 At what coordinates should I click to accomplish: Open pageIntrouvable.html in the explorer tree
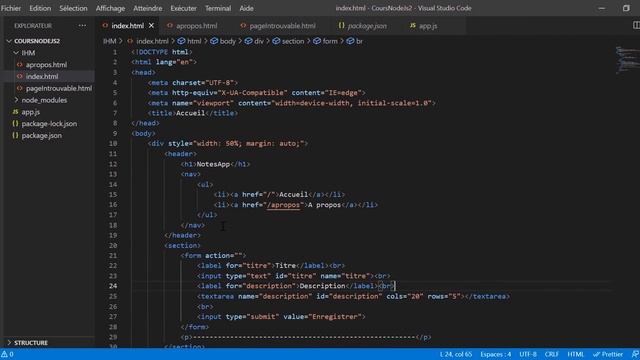[x=59, y=89]
